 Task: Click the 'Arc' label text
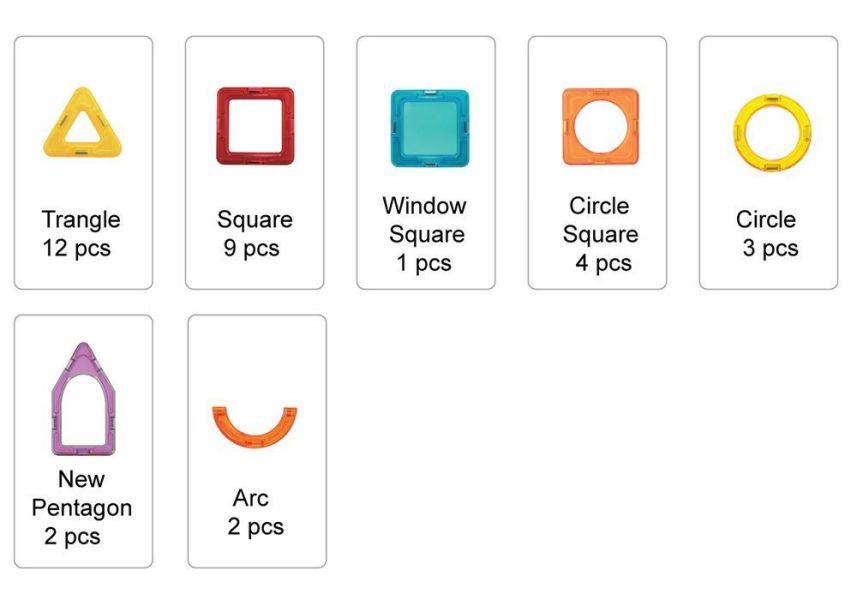tap(251, 498)
